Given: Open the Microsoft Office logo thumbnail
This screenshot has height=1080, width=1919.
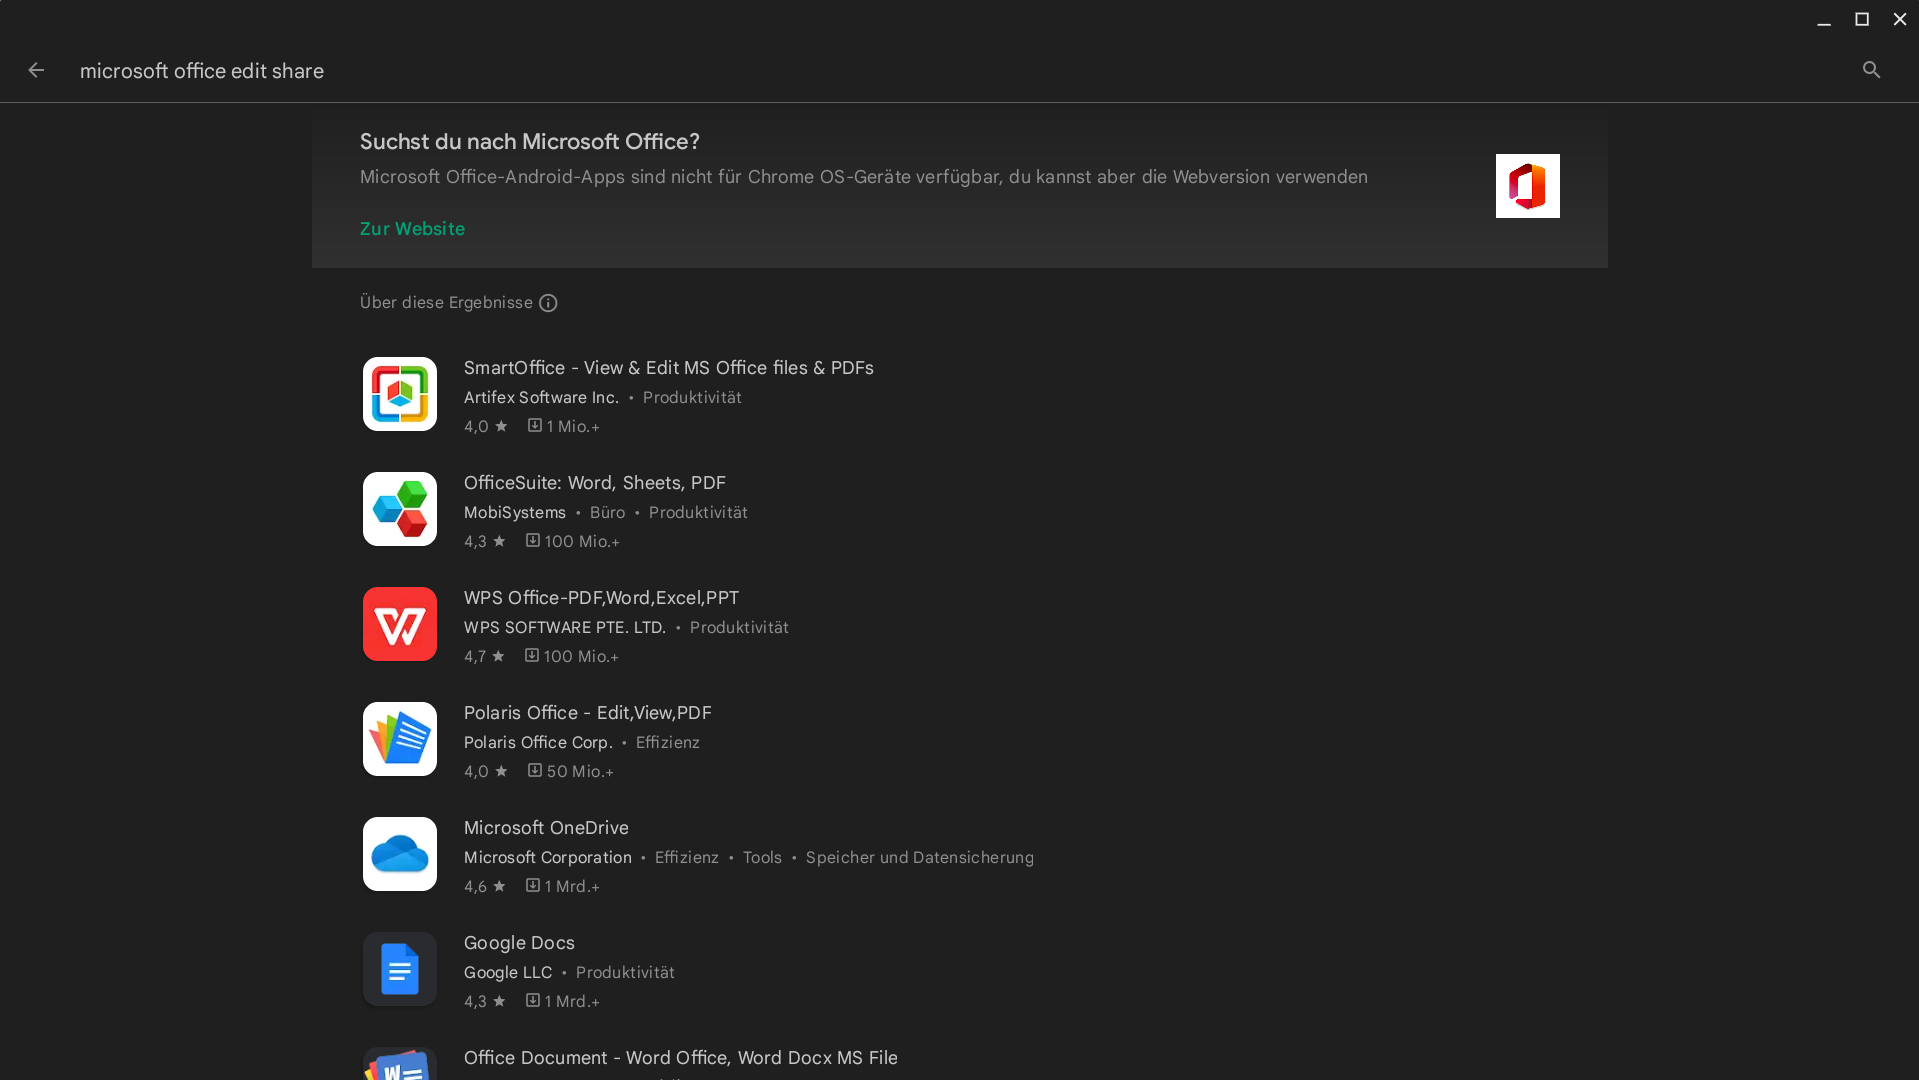Looking at the screenshot, I should tap(1527, 186).
